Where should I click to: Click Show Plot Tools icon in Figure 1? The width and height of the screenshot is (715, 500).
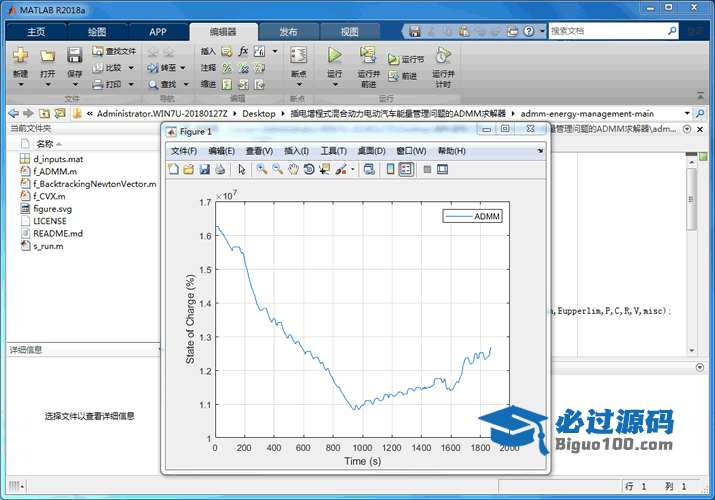(442, 169)
